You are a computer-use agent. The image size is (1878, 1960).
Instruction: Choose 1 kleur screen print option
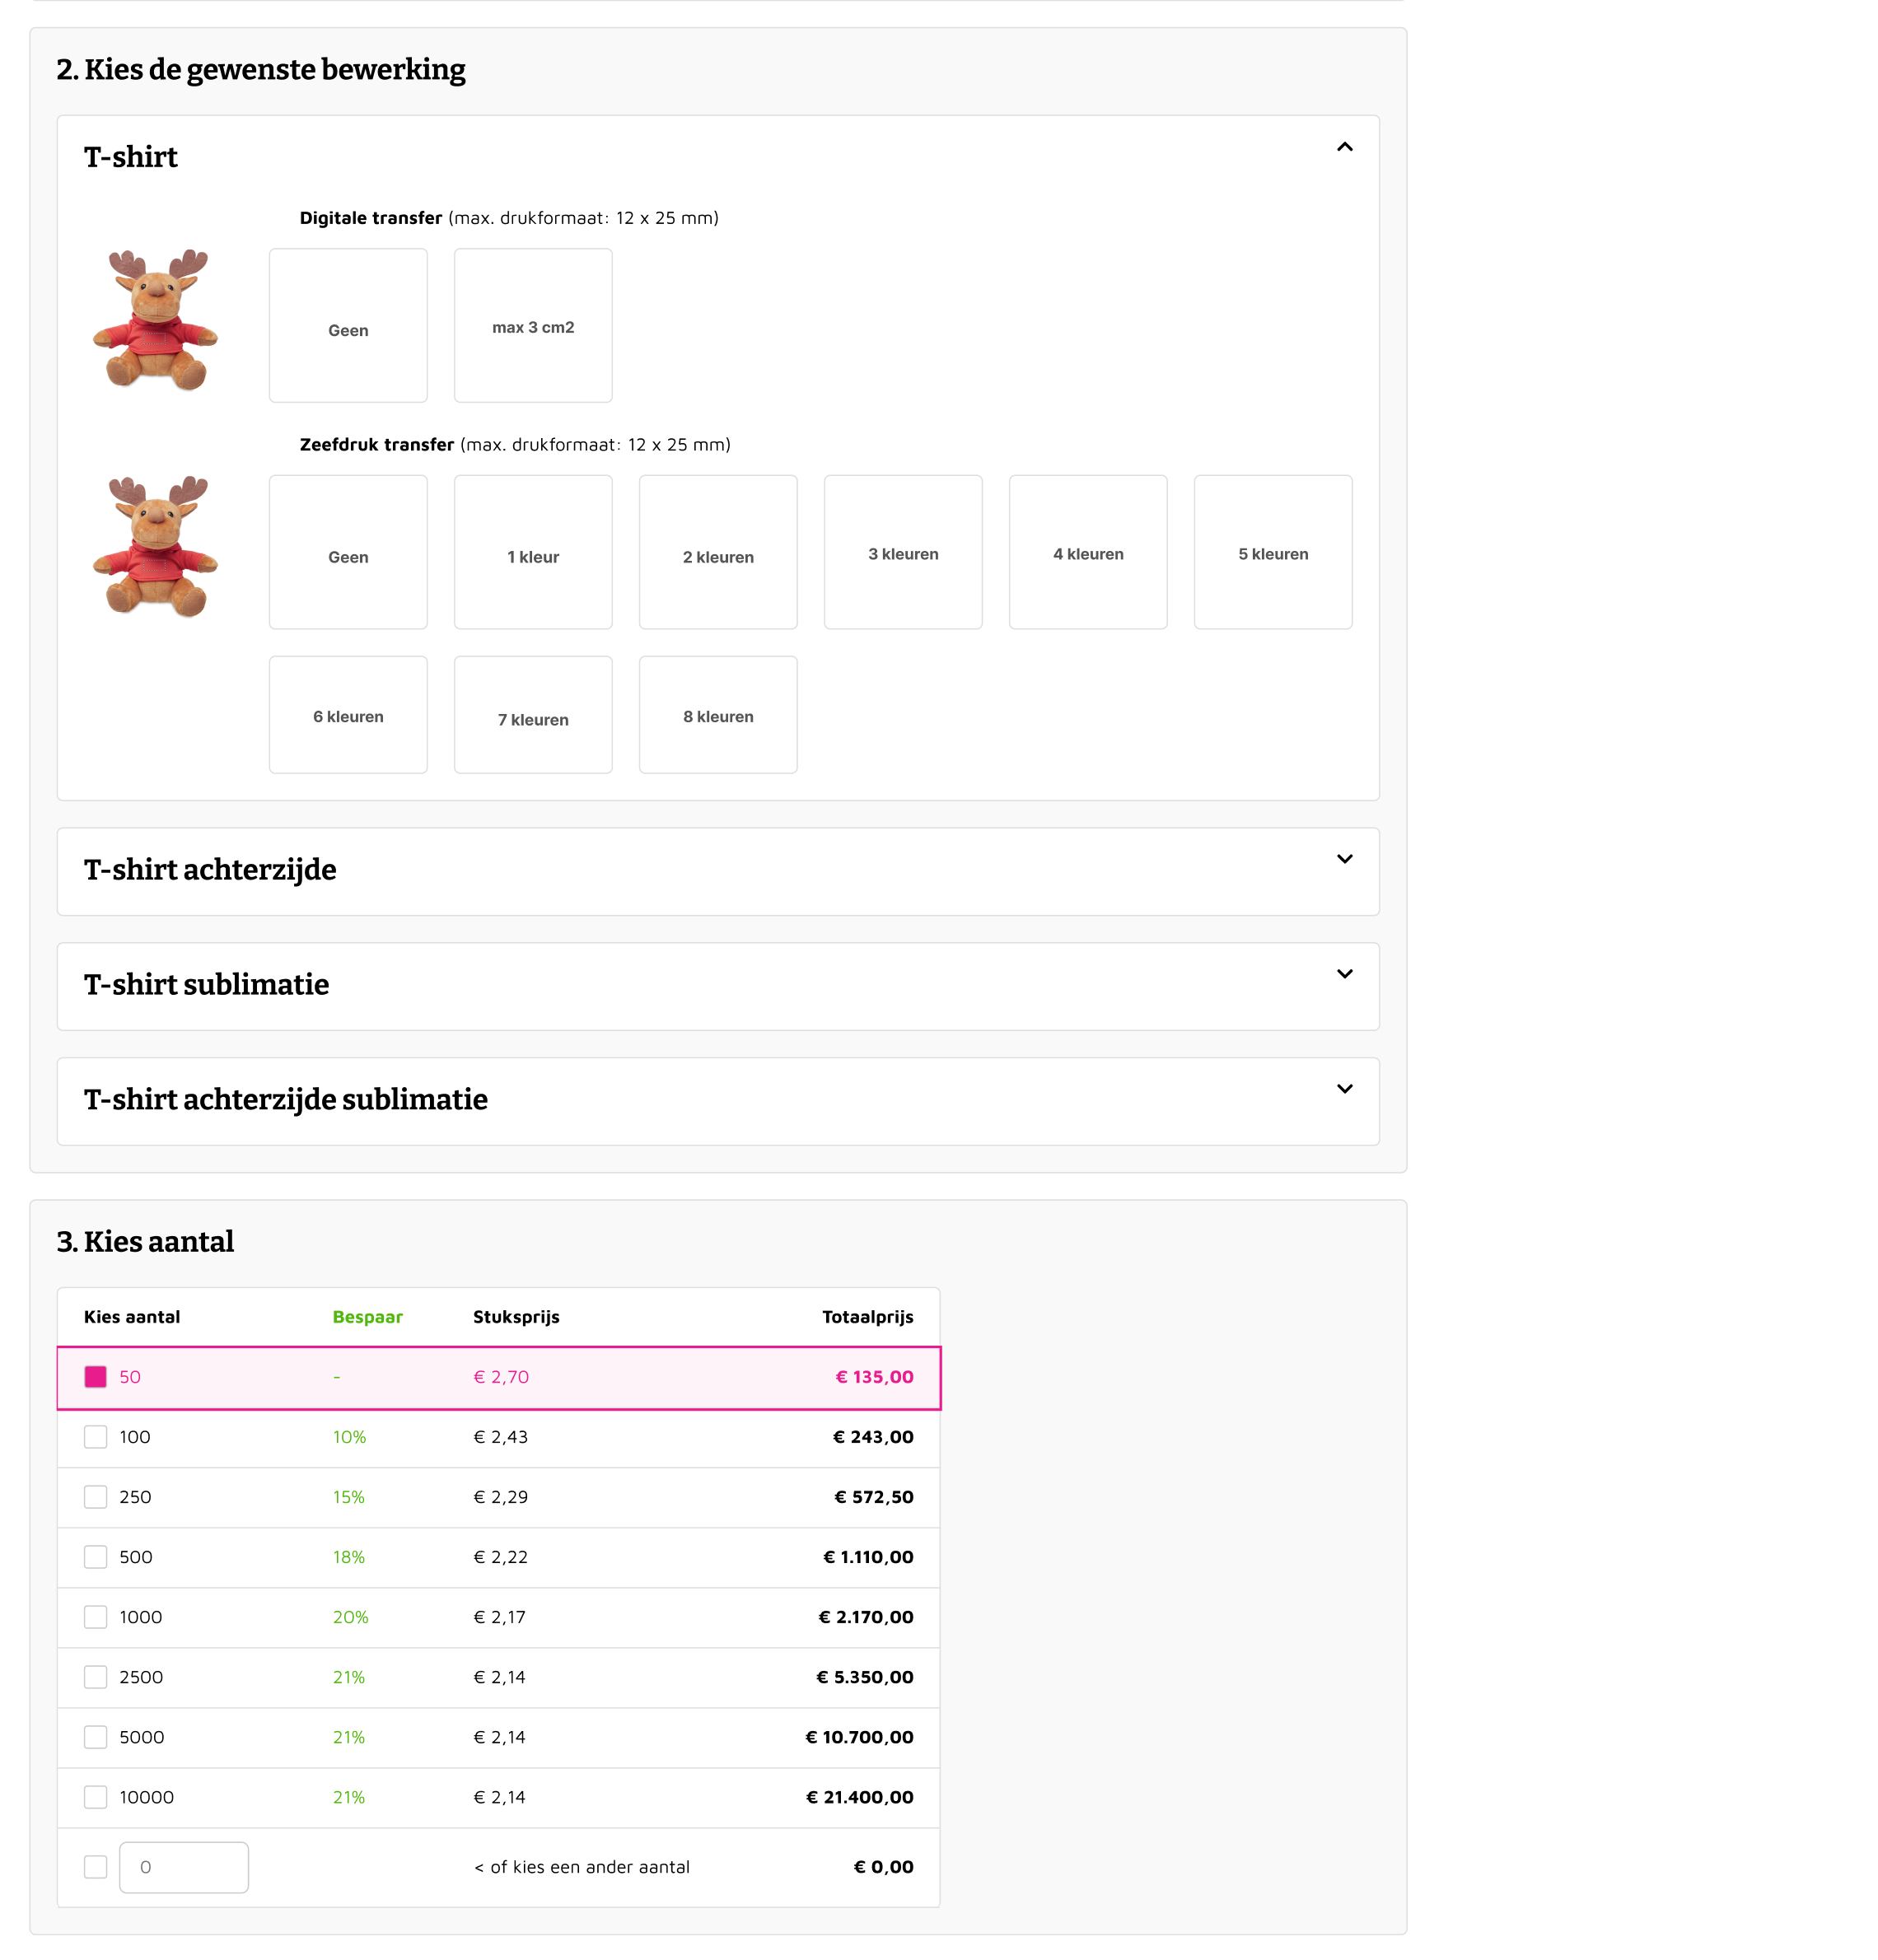533,552
